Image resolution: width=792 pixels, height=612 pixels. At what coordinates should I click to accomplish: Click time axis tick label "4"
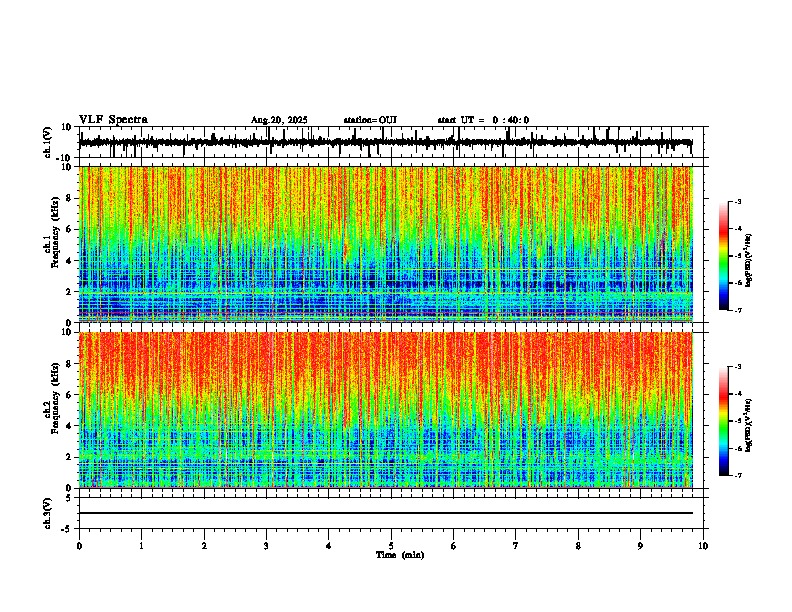coord(329,546)
